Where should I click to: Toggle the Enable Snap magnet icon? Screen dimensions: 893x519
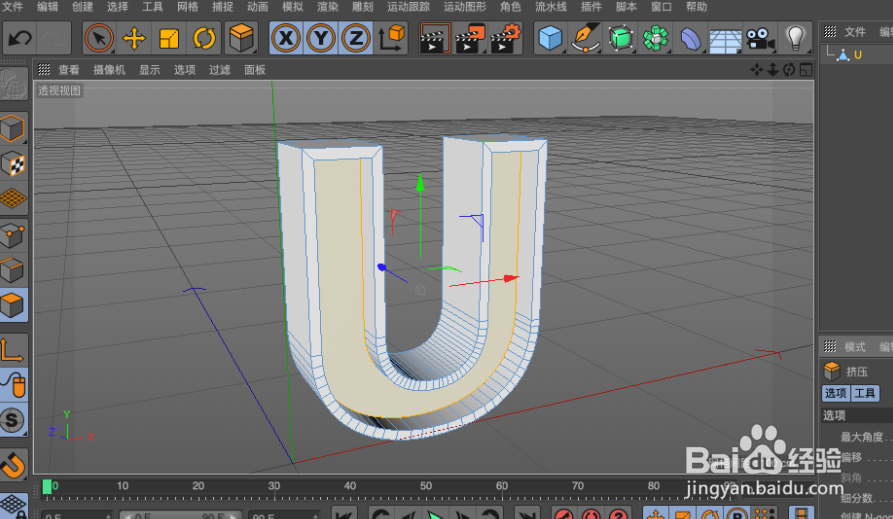13,465
